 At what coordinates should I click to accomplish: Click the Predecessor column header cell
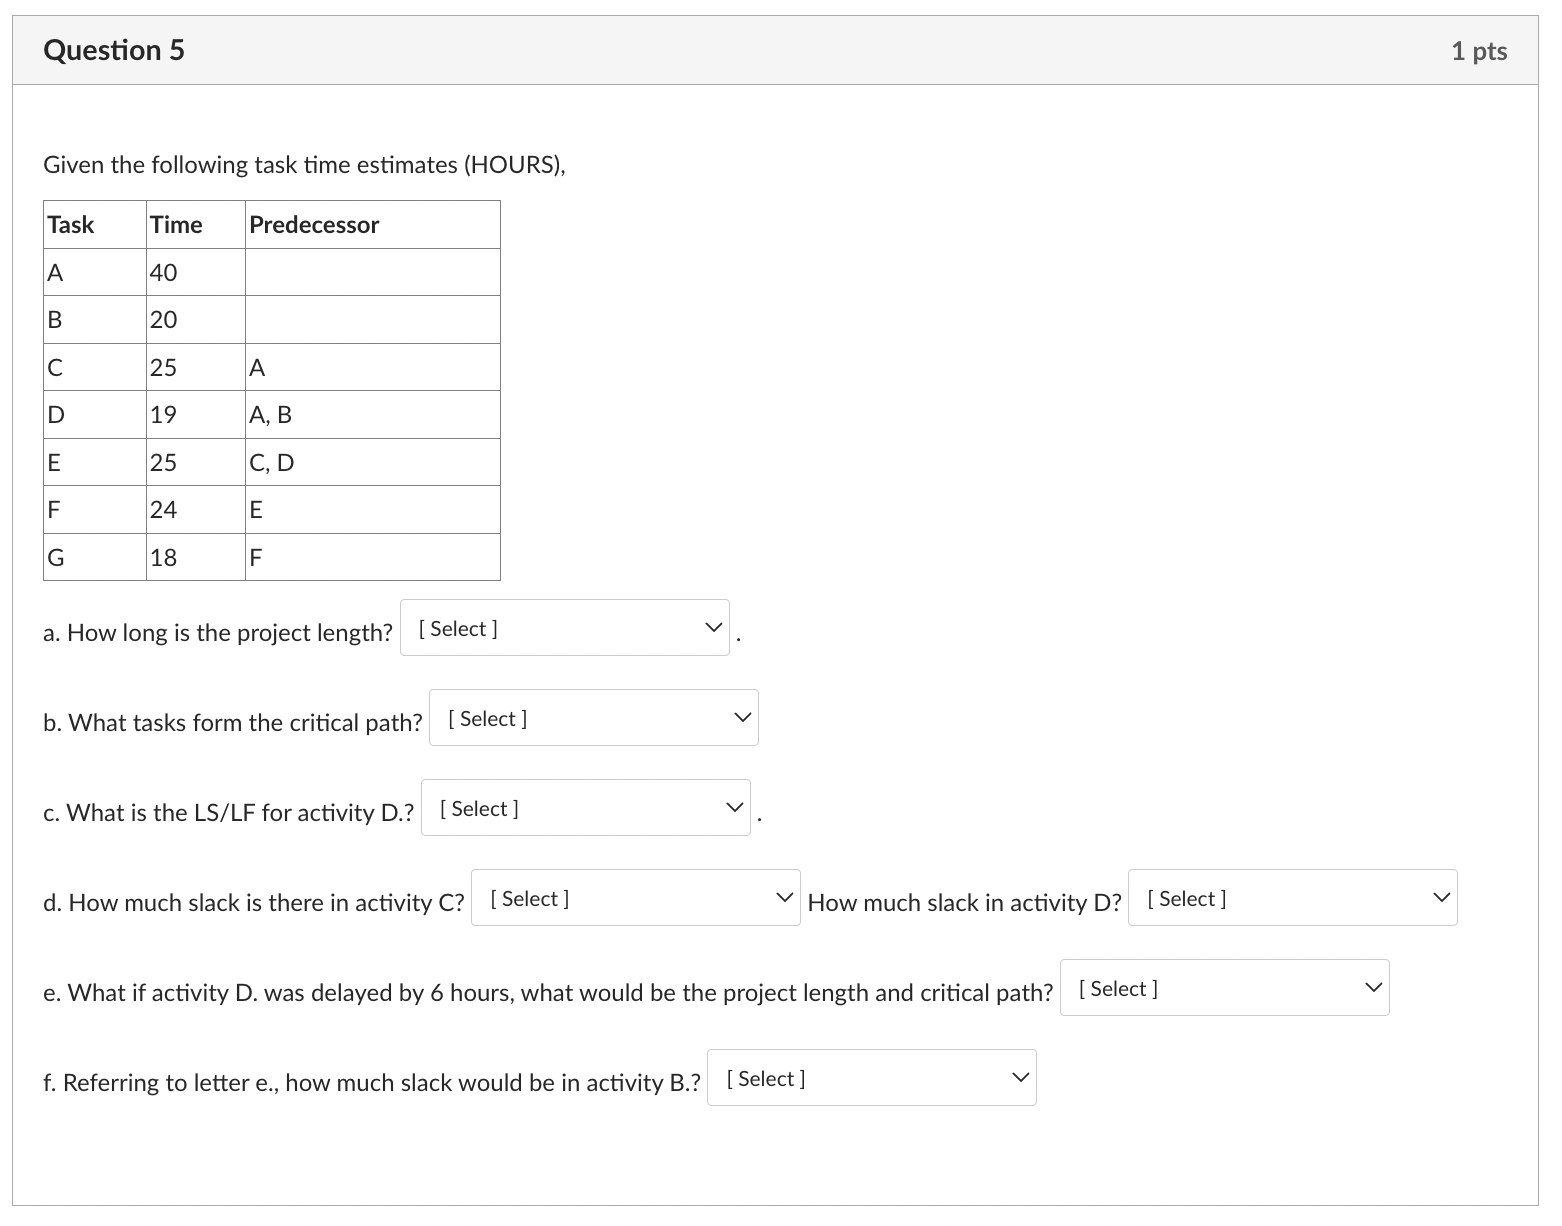(371, 224)
